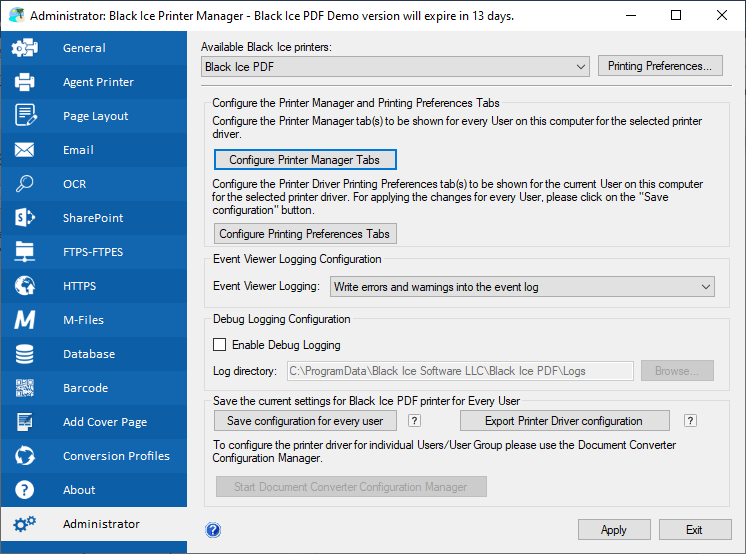This screenshot has height=554, width=746.
Task: Open the Agent Printer icon in sidebar
Action: click(x=24, y=82)
